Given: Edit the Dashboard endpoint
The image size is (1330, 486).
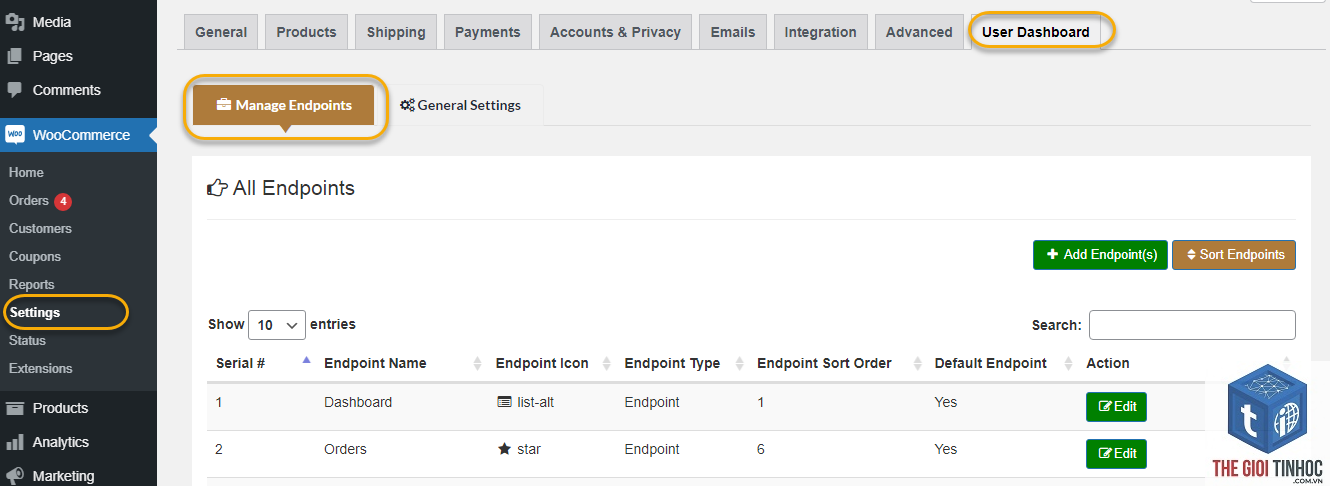Looking at the screenshot, I should point(1116,407).
